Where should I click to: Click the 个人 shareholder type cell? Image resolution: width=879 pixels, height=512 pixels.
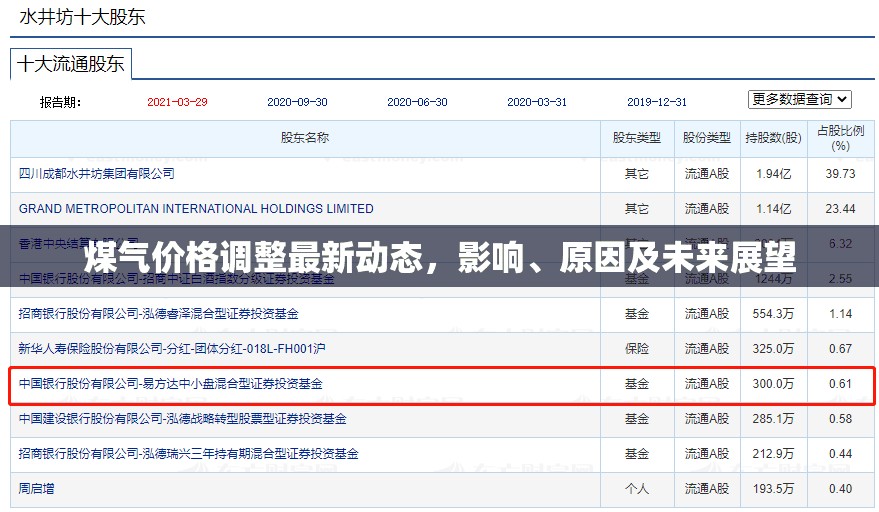coord(637,488)
